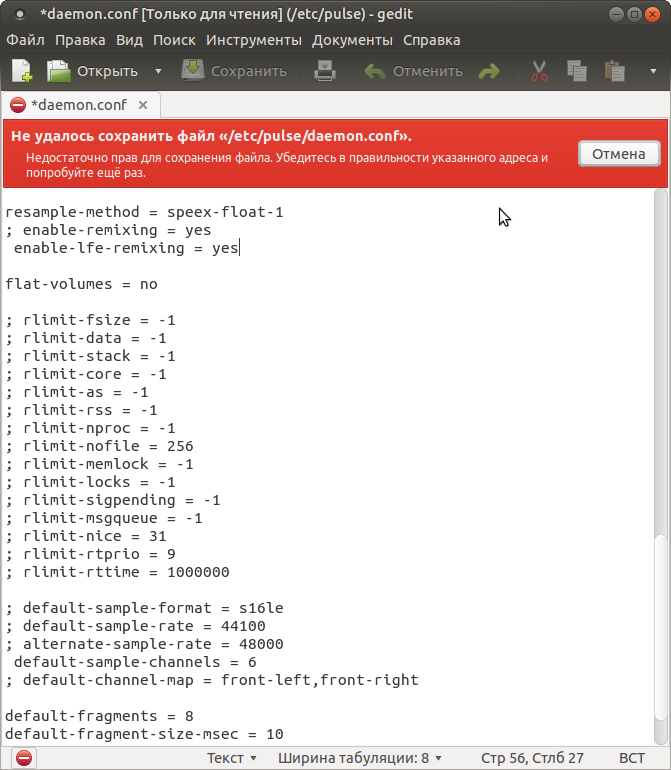
Task: Click the red error icon in status bar
Action: click(x=23, y=758)
